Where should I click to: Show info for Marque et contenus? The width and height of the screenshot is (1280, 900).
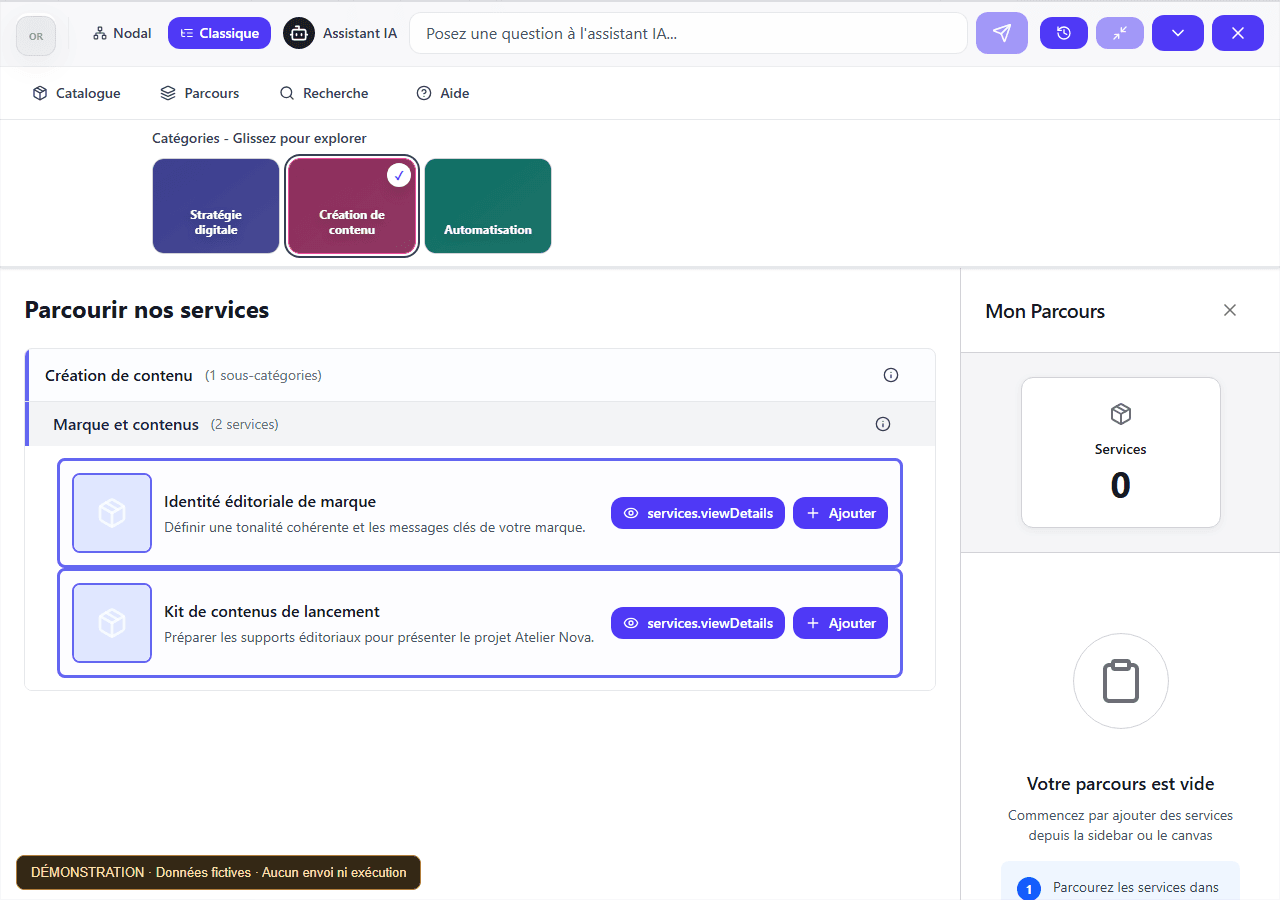tap(883, 424)
